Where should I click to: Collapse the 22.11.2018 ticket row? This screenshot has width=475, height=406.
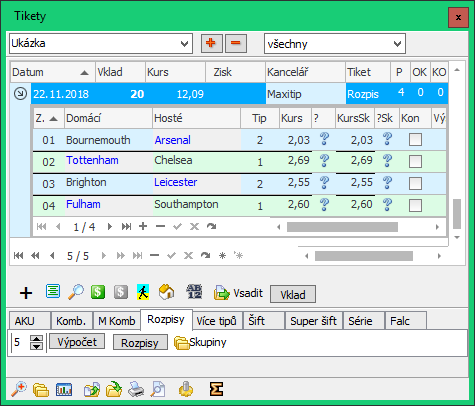coord(20,94)
